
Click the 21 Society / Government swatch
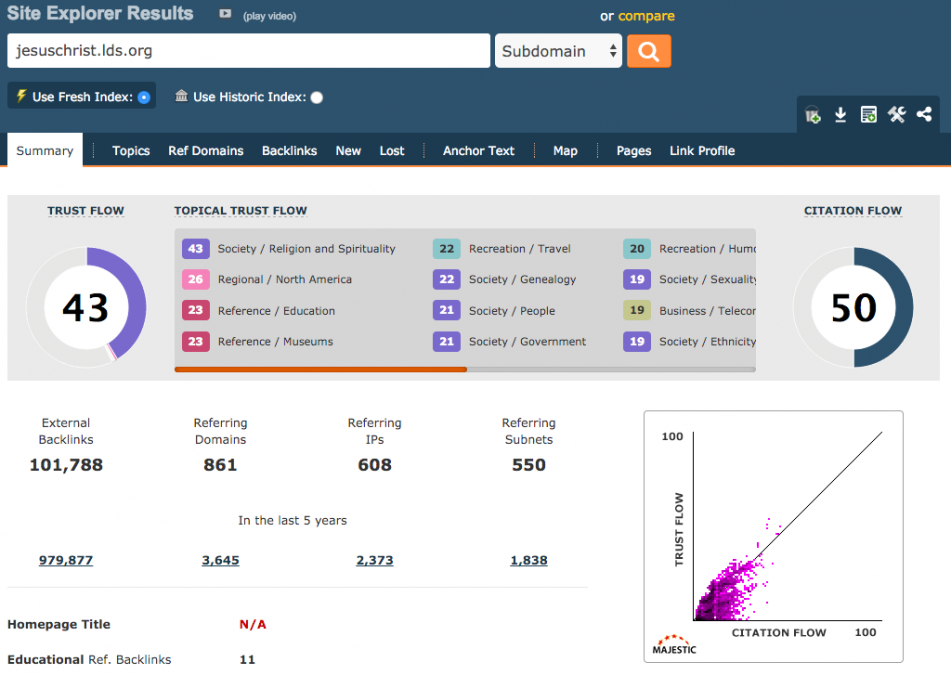pos(446,341)
